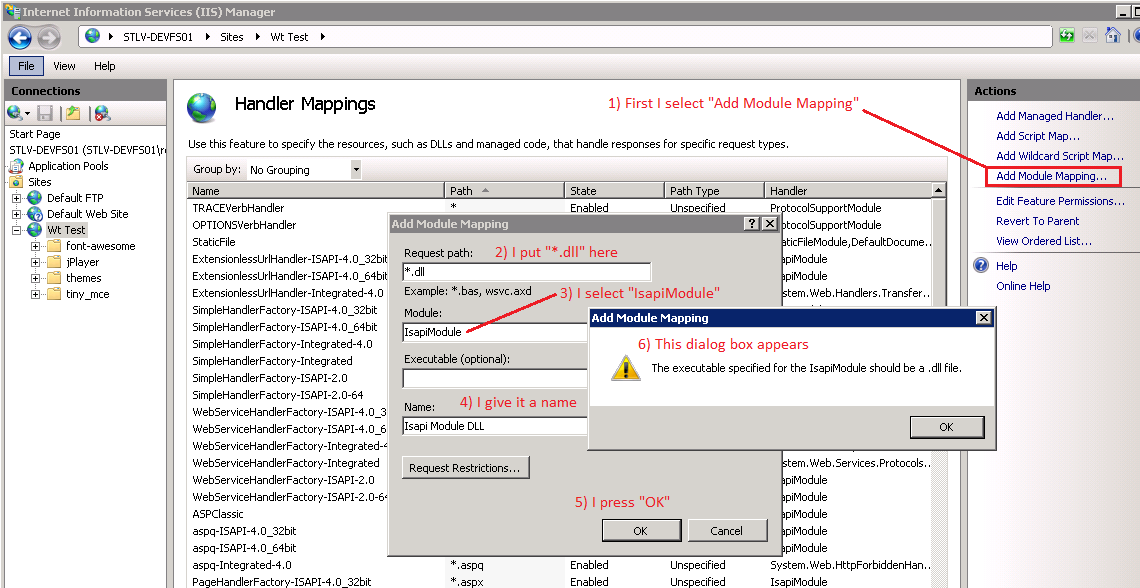
Task: Click the Delete Connection icon
Action: tap(101, 114)
